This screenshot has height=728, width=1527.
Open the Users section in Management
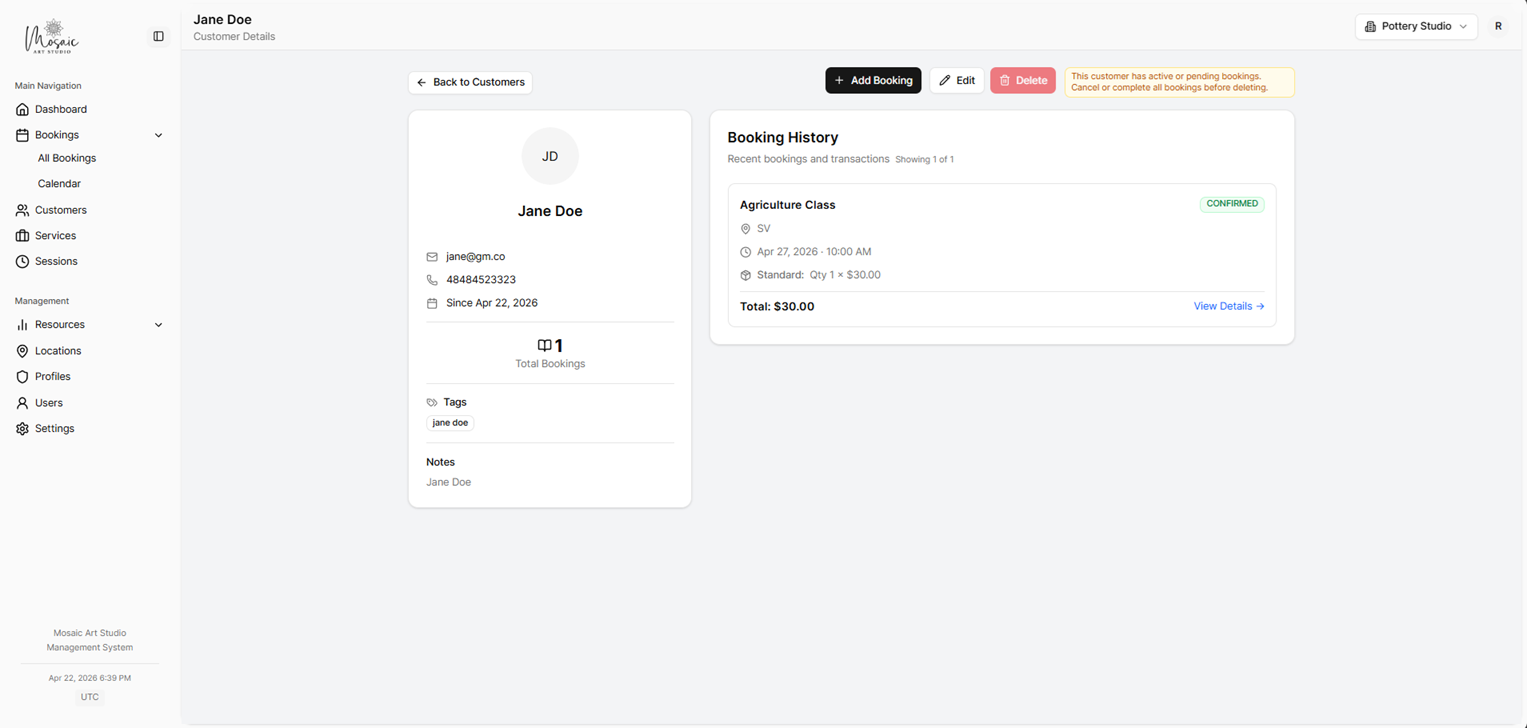pyautogui.click(x=46, y=402)
